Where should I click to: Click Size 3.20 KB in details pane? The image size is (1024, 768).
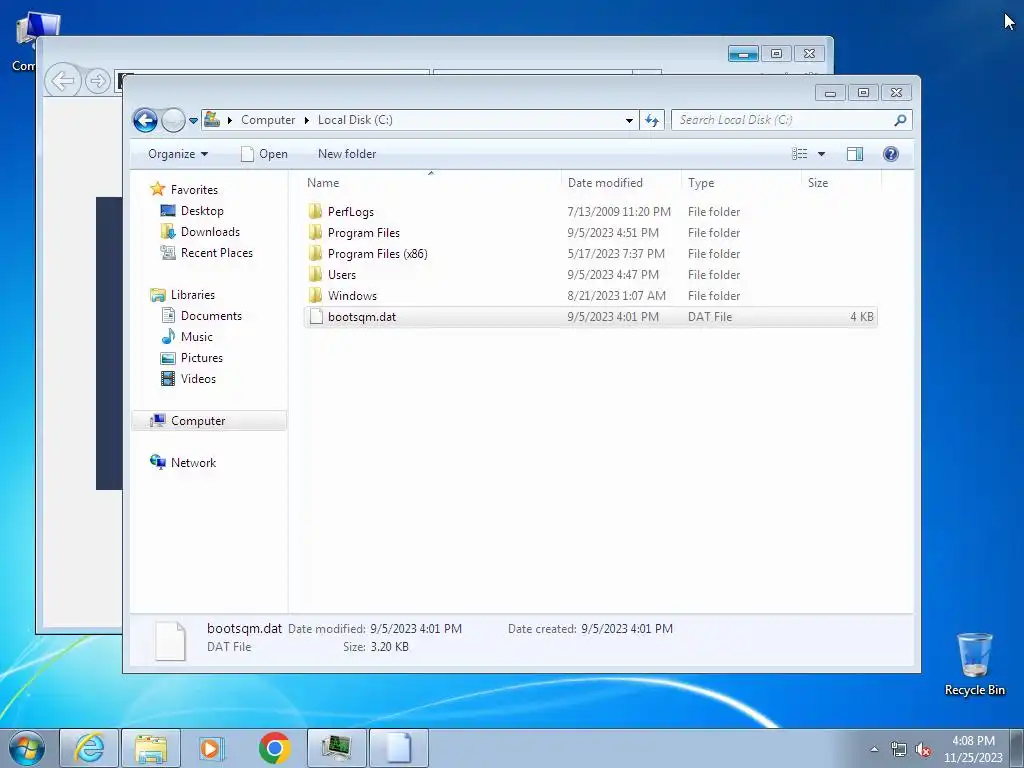coord(389,647)
